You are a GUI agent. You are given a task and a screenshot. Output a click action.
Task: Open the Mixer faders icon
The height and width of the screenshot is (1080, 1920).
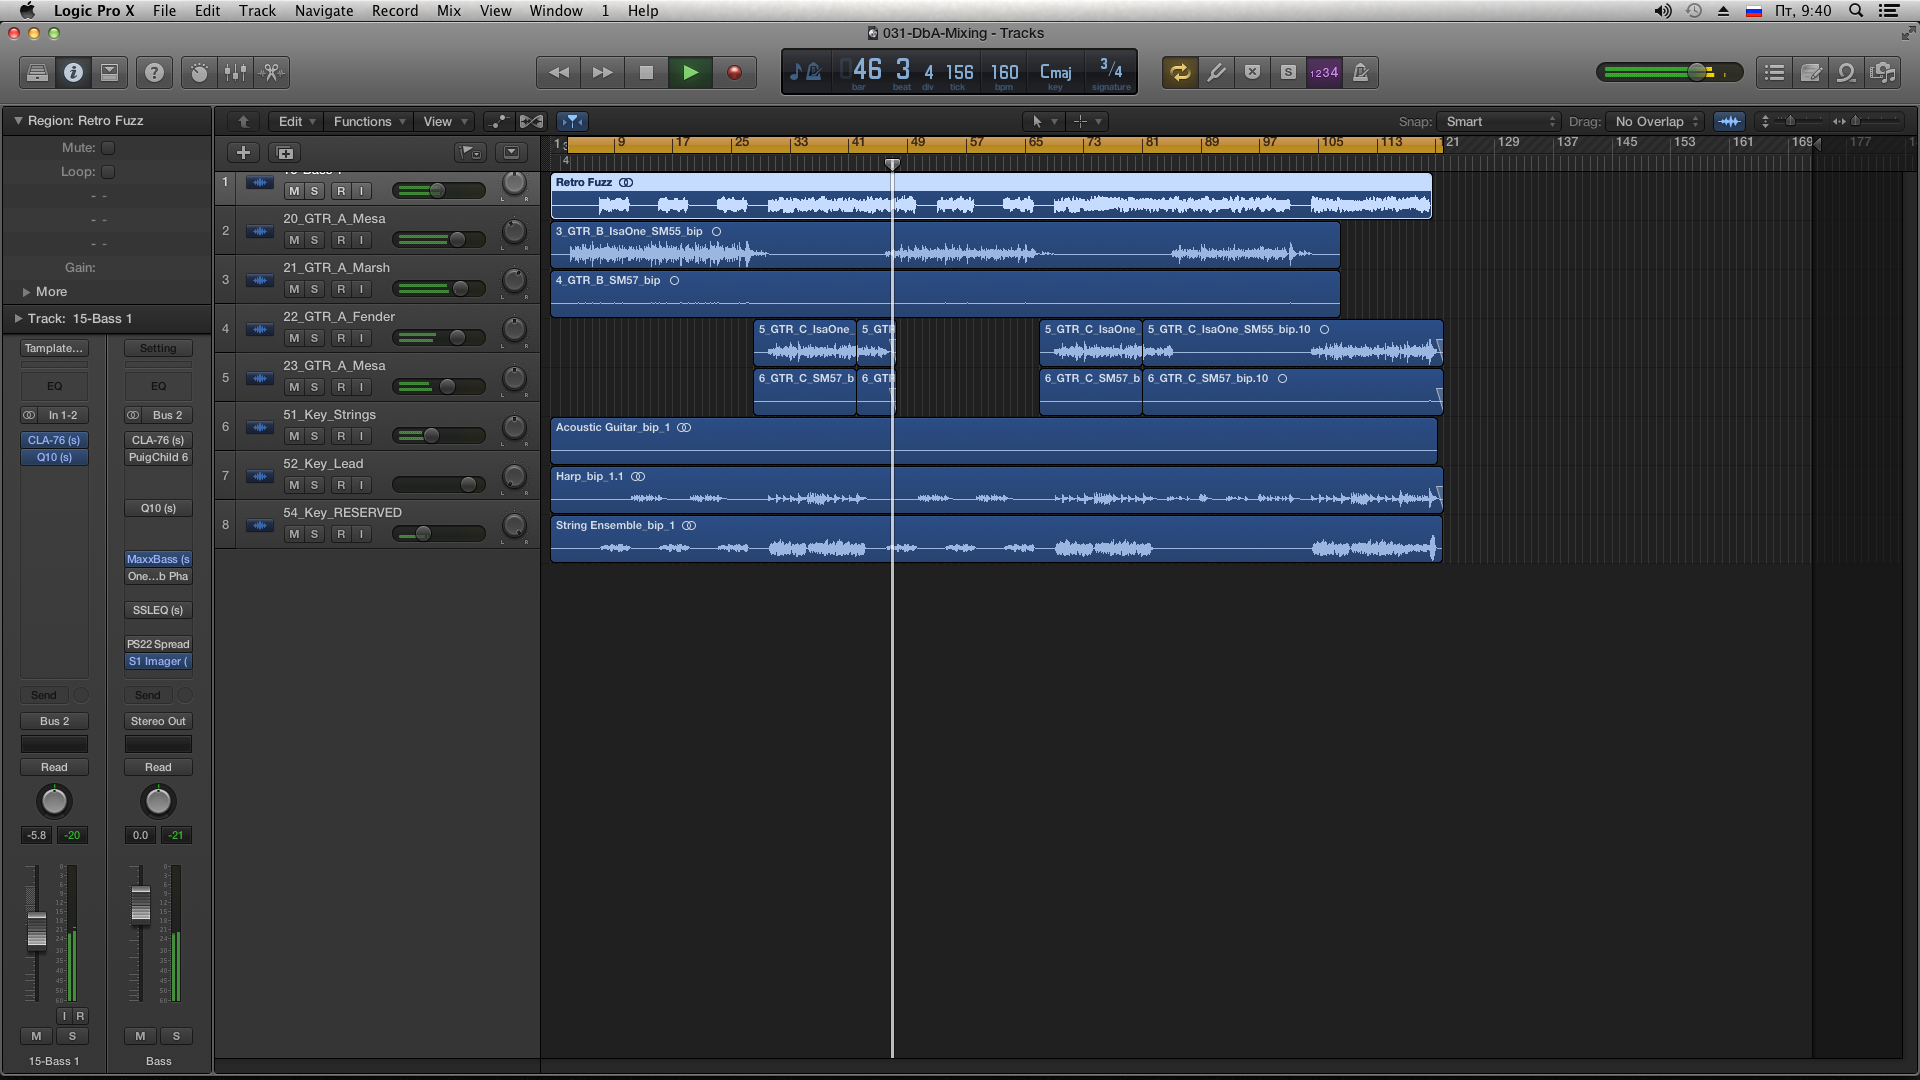(x=235, y=72)
